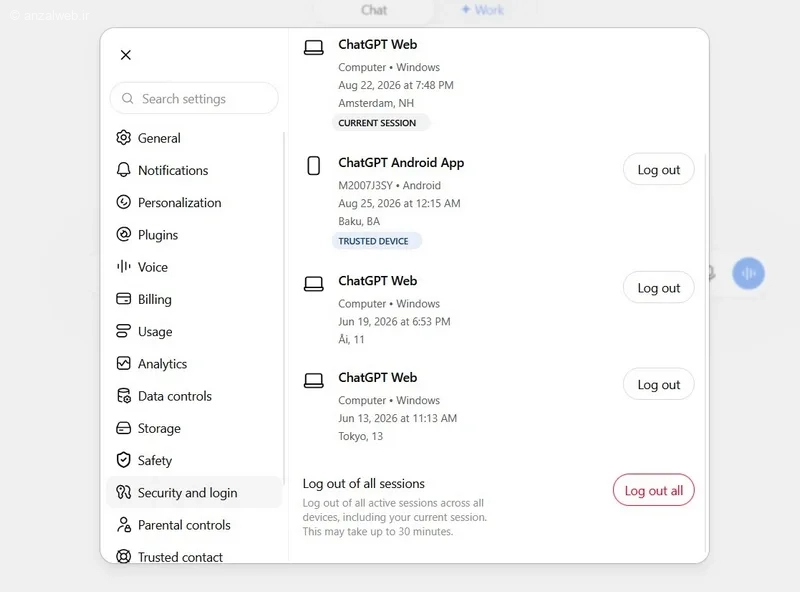The image size is (800, 592).
Task: Click the Security and login key icon
Action: coord(123,492)
